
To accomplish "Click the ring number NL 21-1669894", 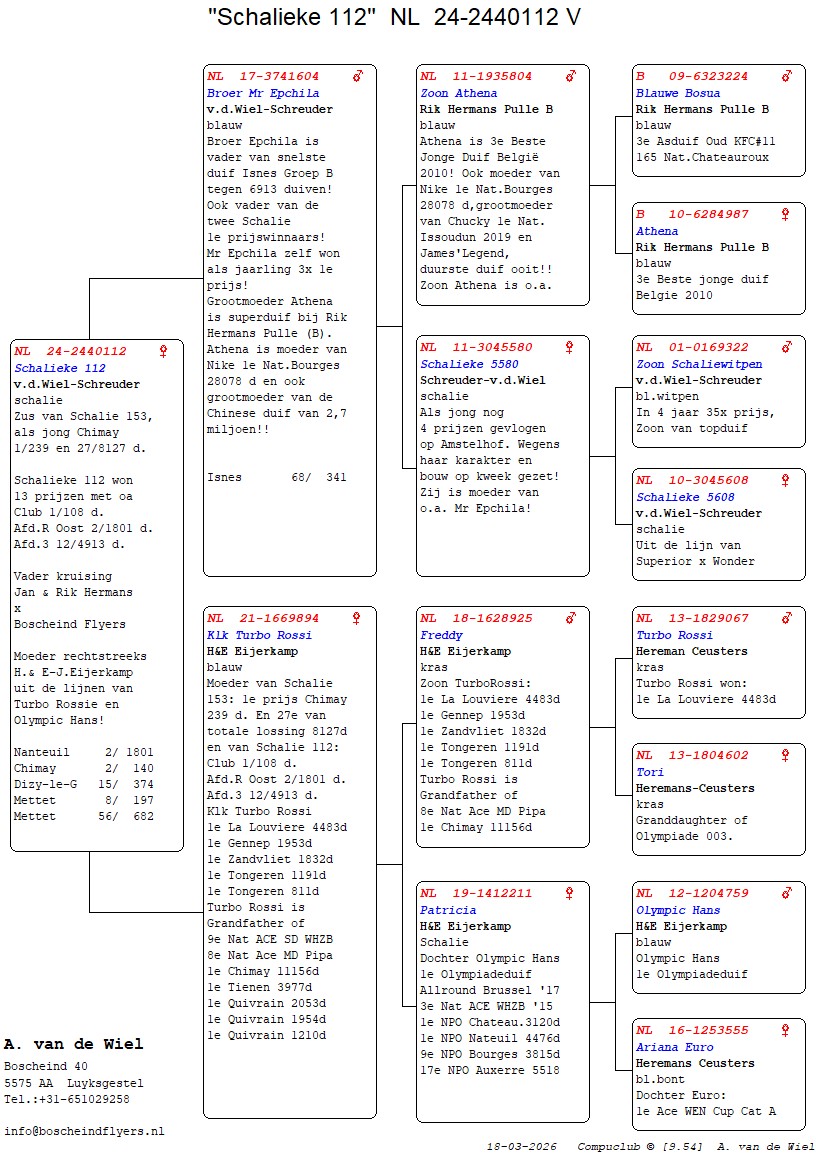I will pos(263,618).
